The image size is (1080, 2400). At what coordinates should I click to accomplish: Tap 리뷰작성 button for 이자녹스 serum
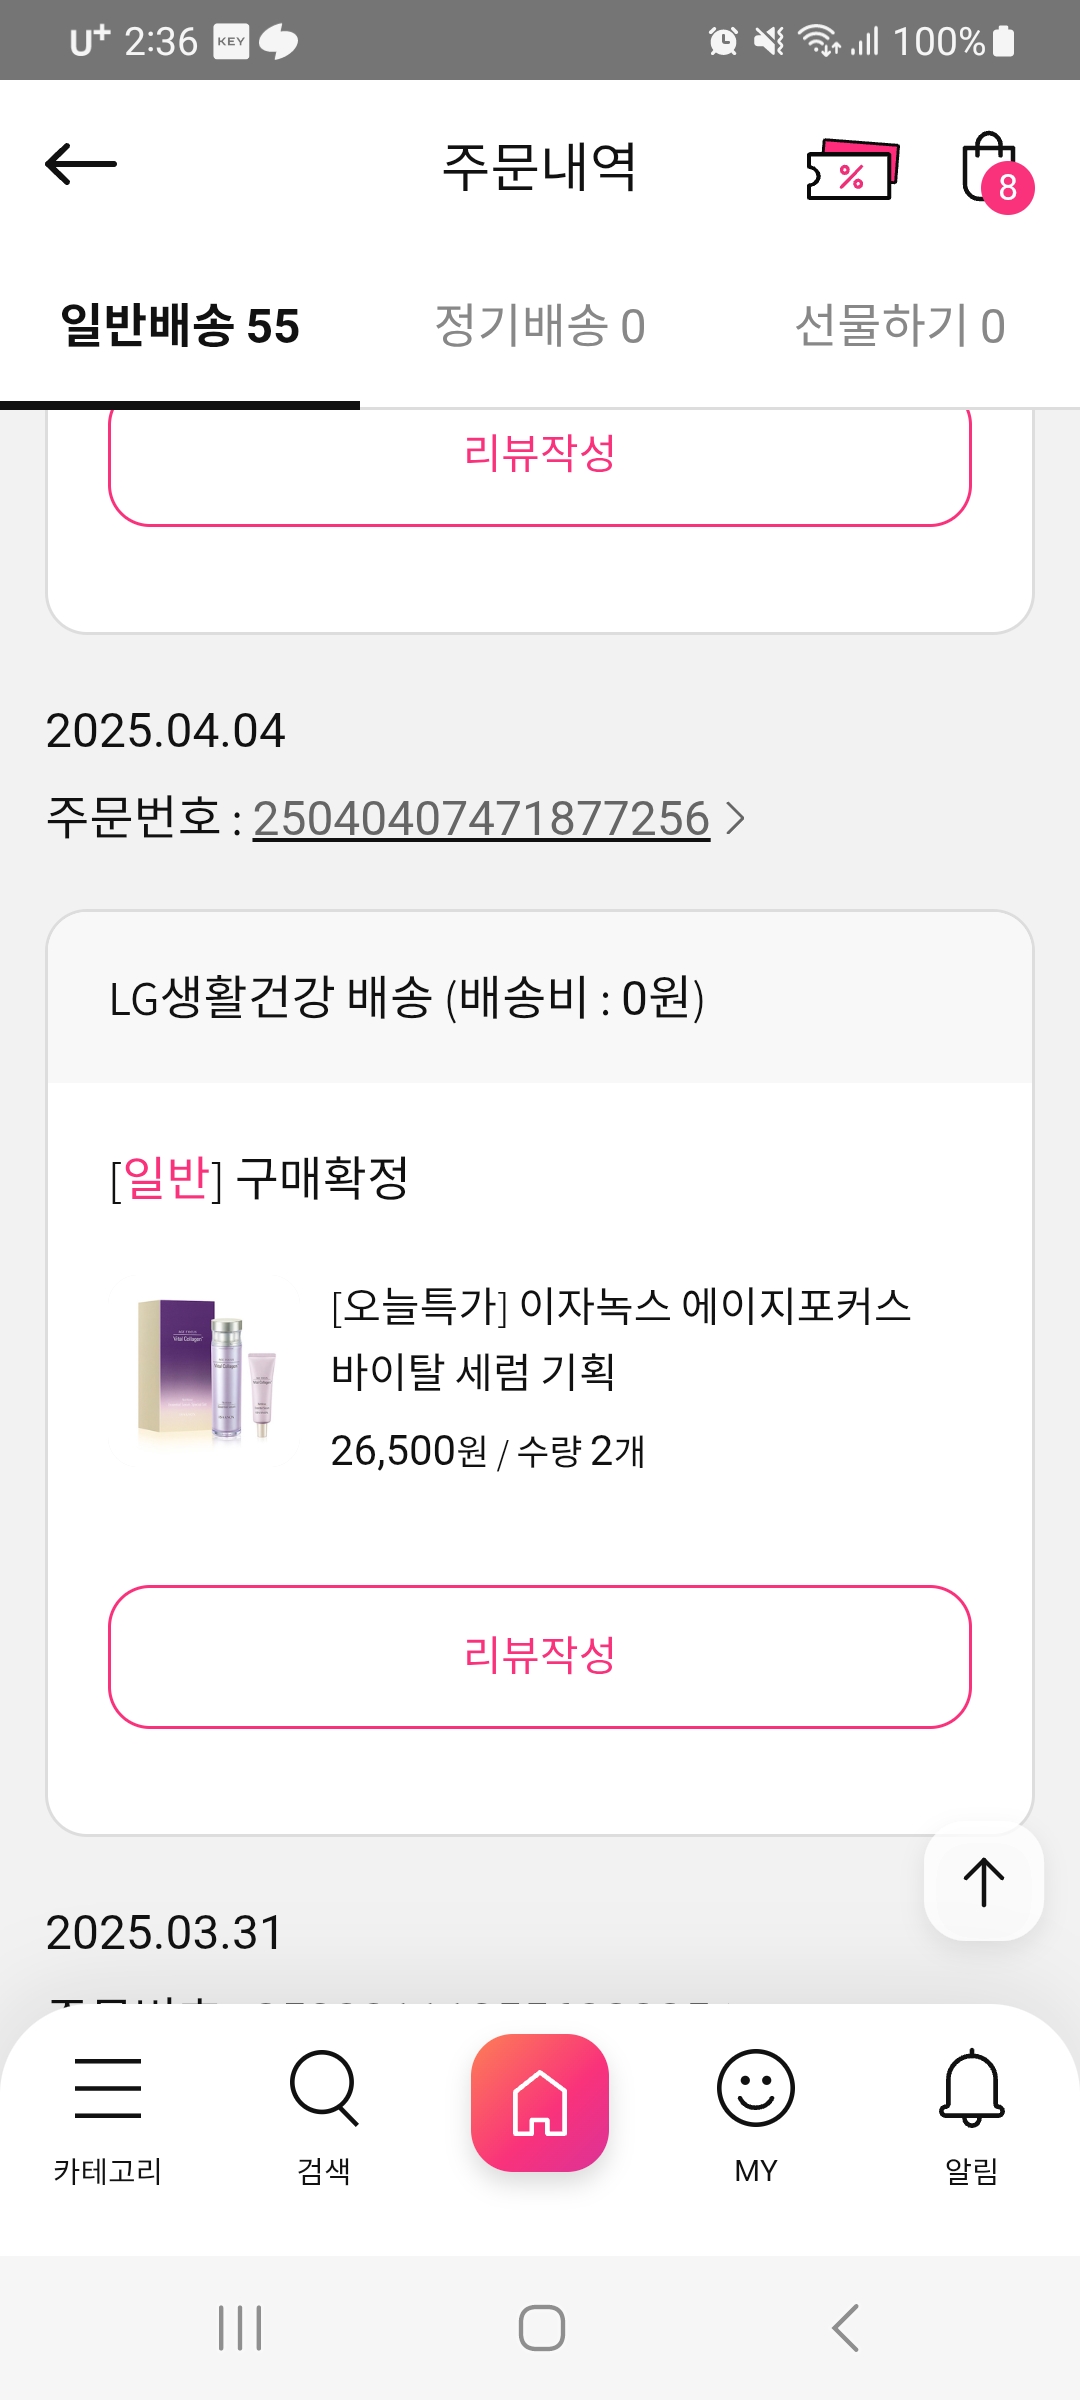540,1656
